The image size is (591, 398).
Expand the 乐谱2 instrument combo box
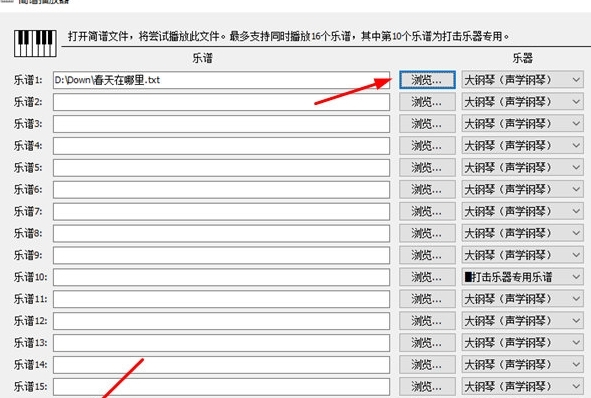(x=522, y=102)
